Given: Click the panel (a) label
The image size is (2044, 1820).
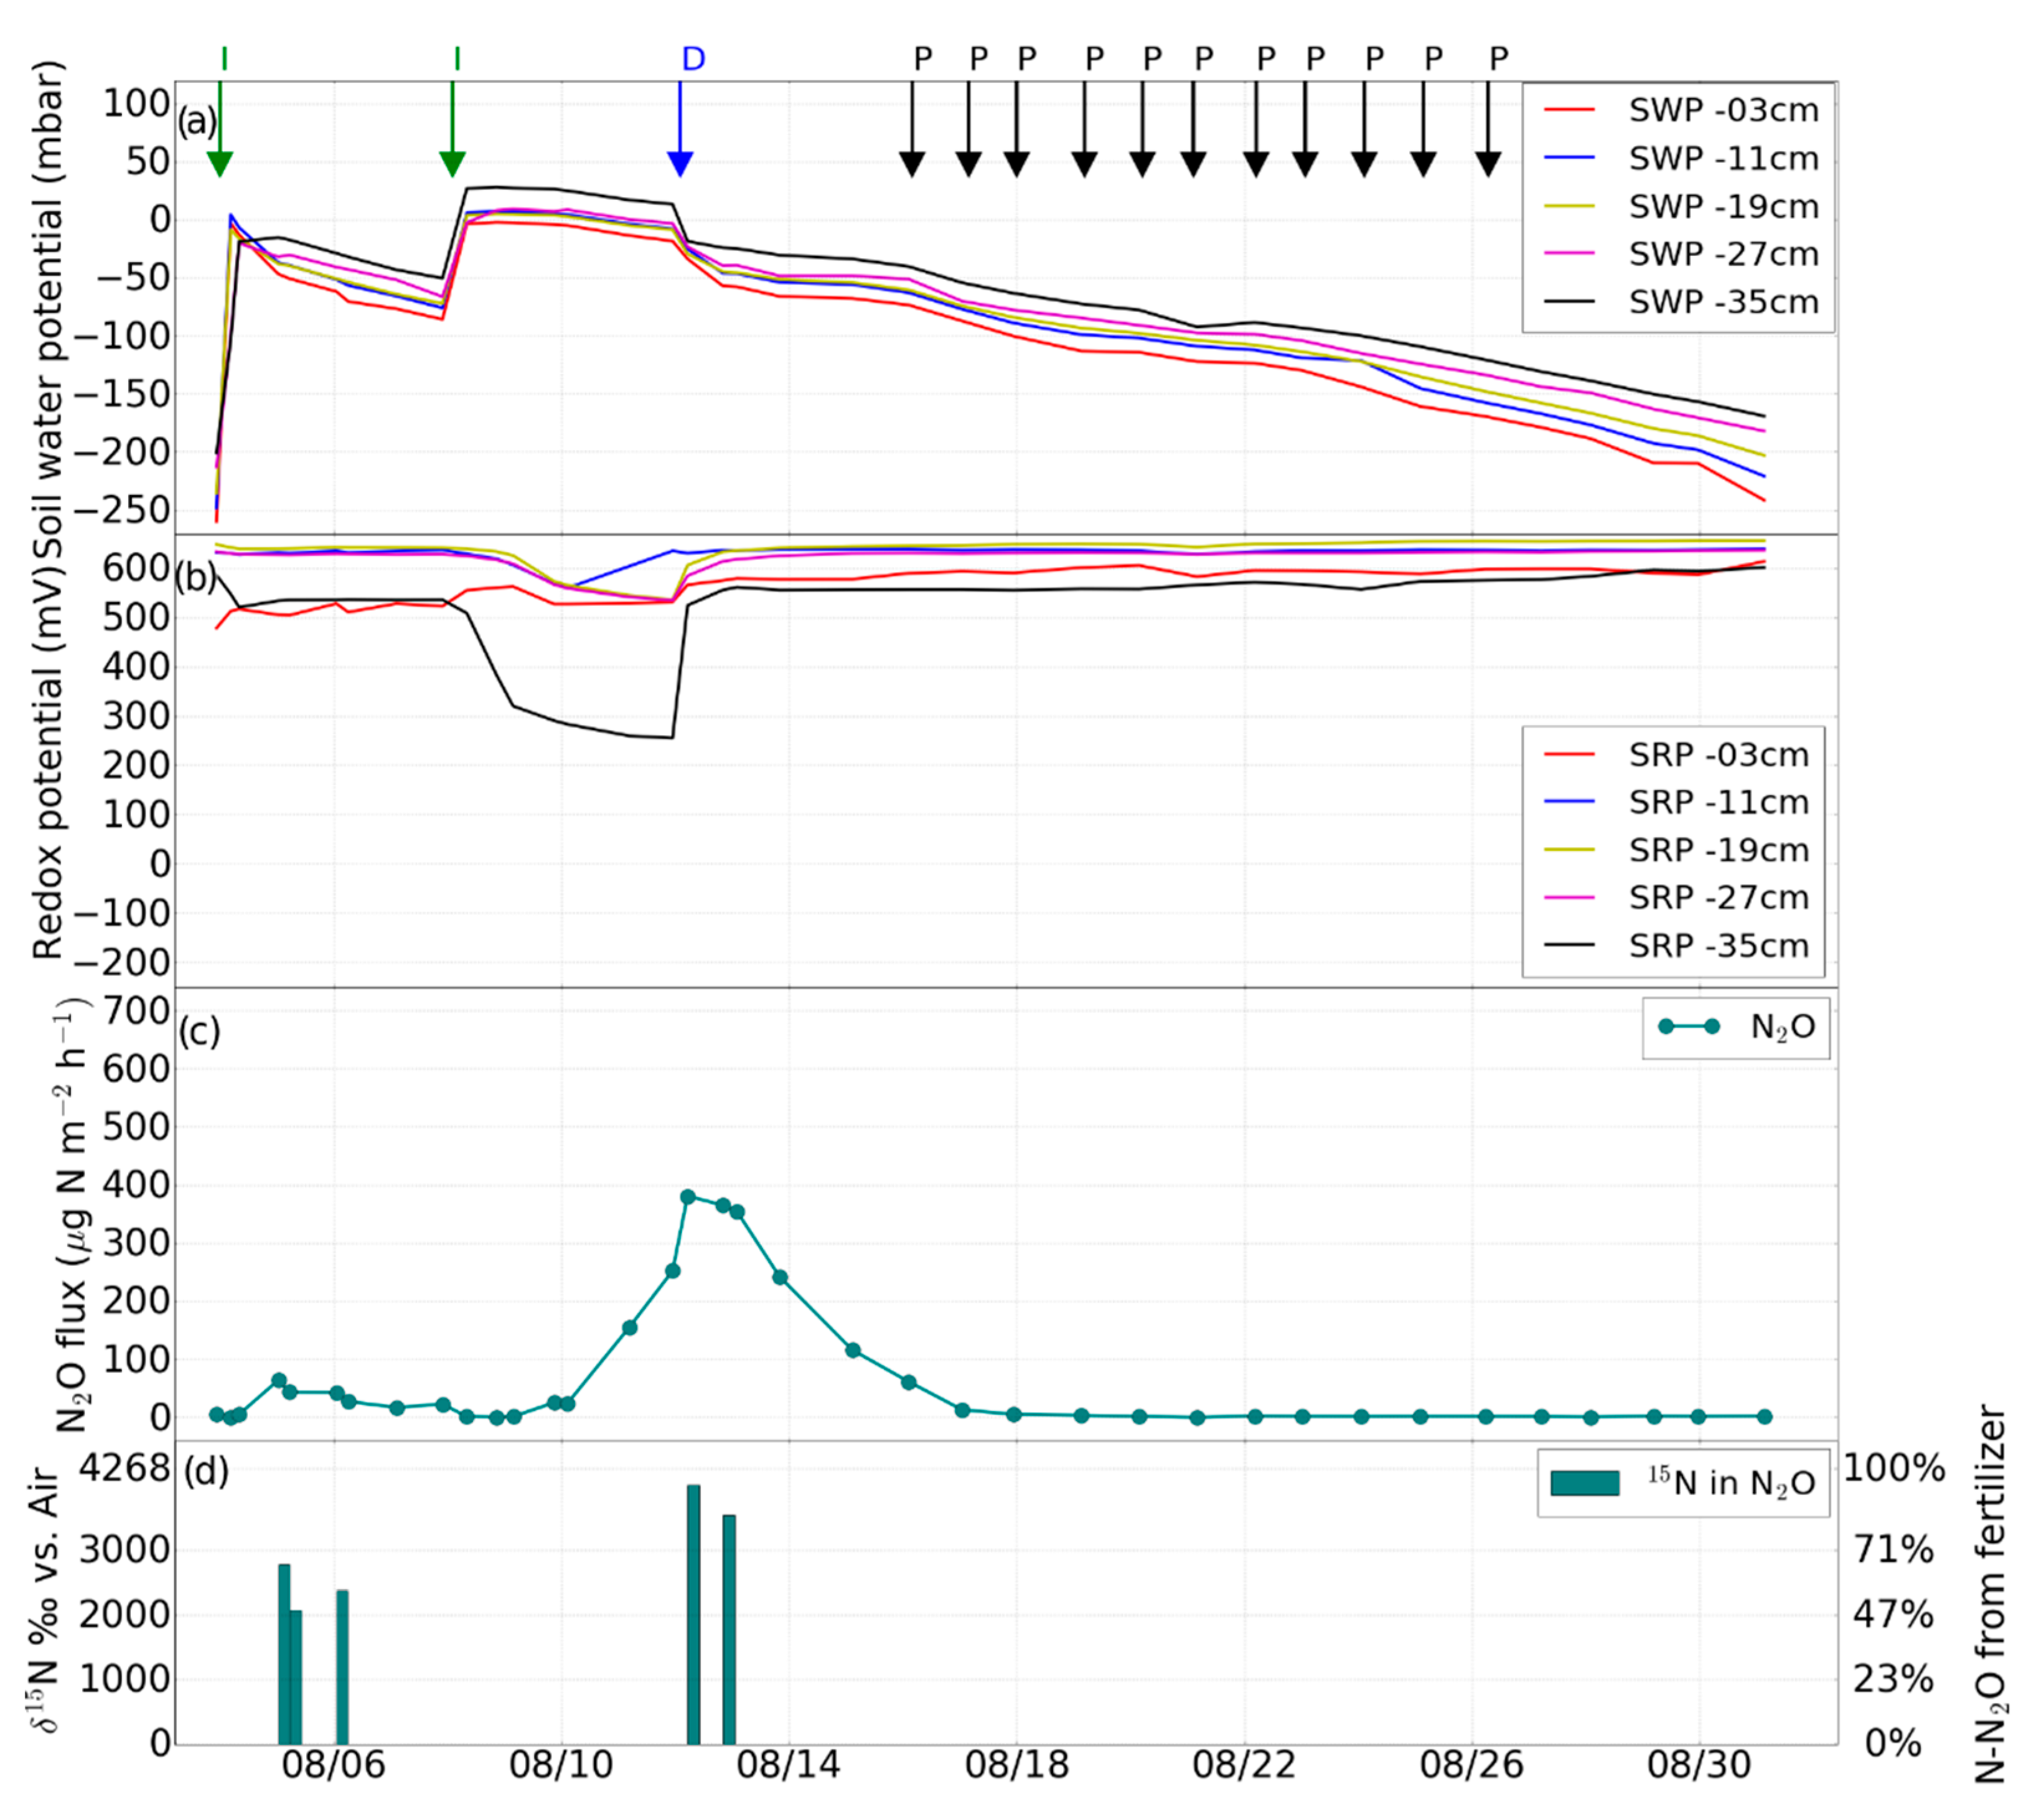Looking at the screenshot, I should coord(197,122).
